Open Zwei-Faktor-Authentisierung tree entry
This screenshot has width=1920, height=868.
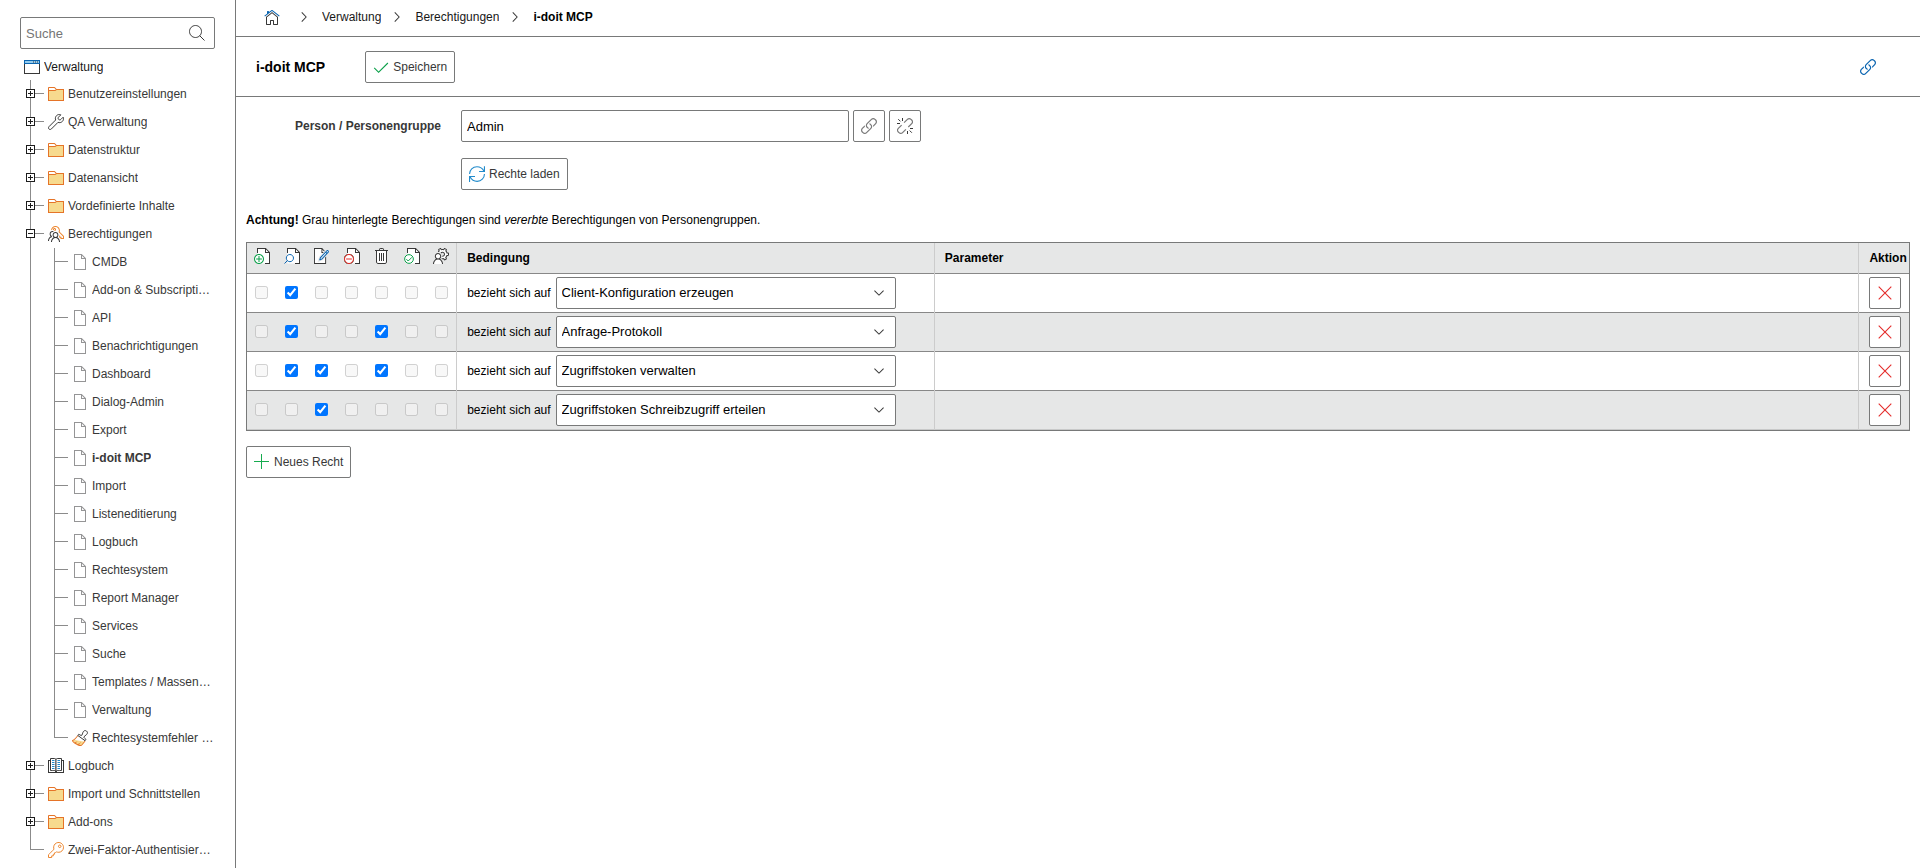139,850
